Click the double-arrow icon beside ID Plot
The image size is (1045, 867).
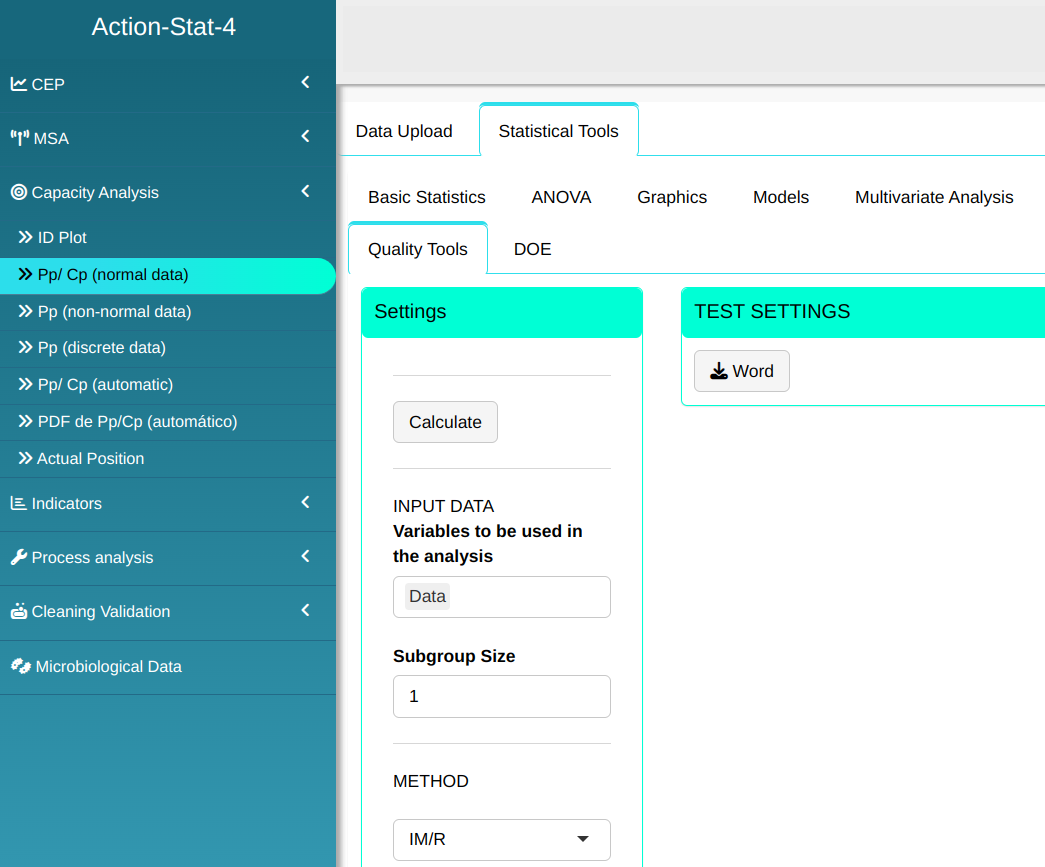26,238
